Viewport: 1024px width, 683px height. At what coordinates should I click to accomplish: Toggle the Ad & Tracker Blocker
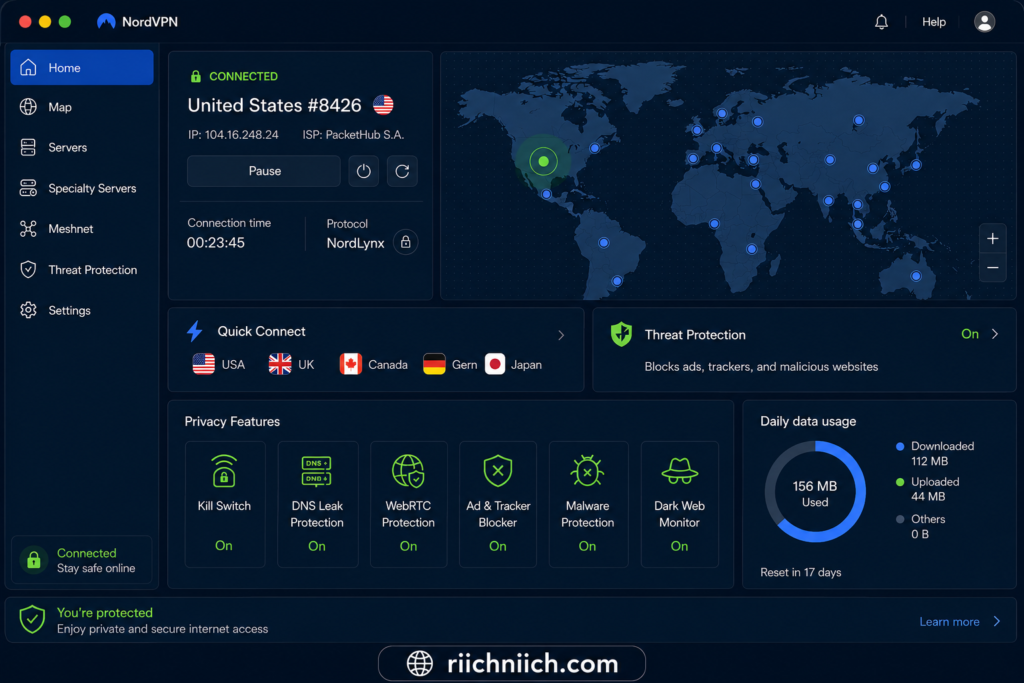498,504
